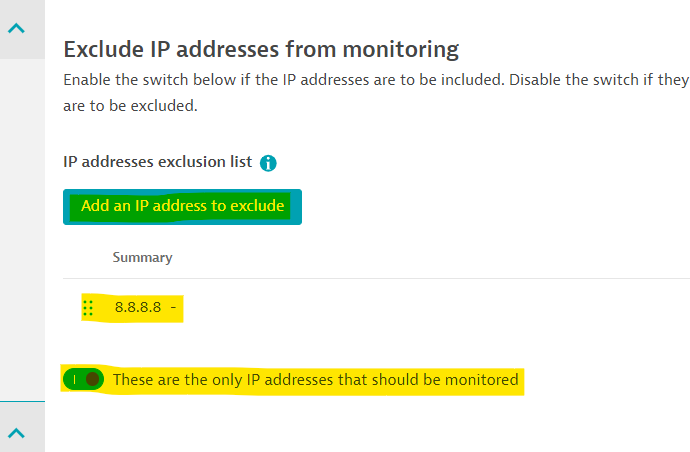Click the bottom-left chevron arrow
Image resolution: width=690 pixels, height=452 pixels.
(x=16, y=432)
